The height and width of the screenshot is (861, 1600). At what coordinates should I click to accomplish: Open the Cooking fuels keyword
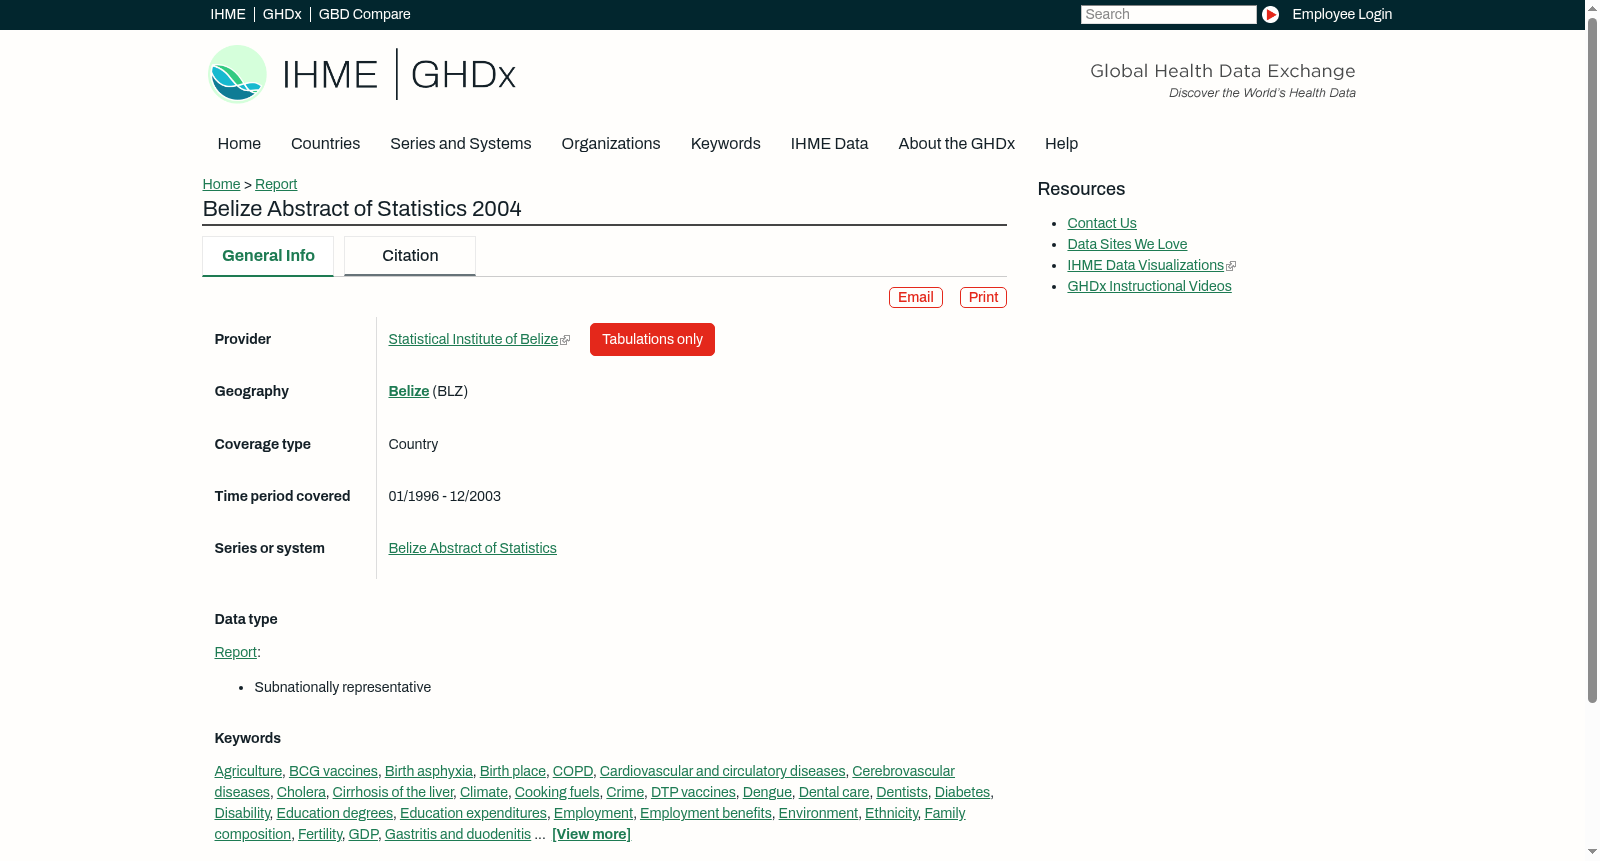(557, 792)
